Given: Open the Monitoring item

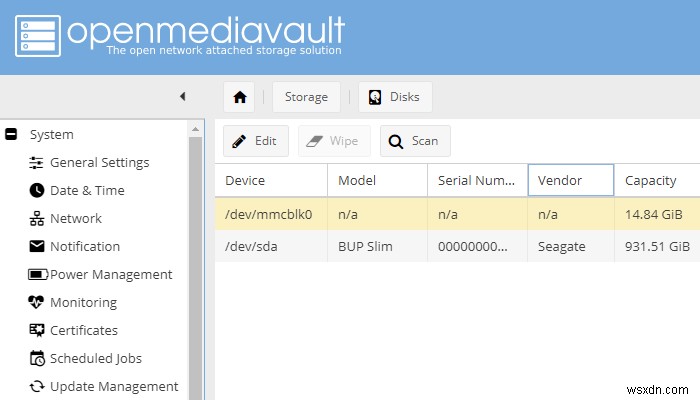Looking at the screenshot, I should click(x=83, y=303).
